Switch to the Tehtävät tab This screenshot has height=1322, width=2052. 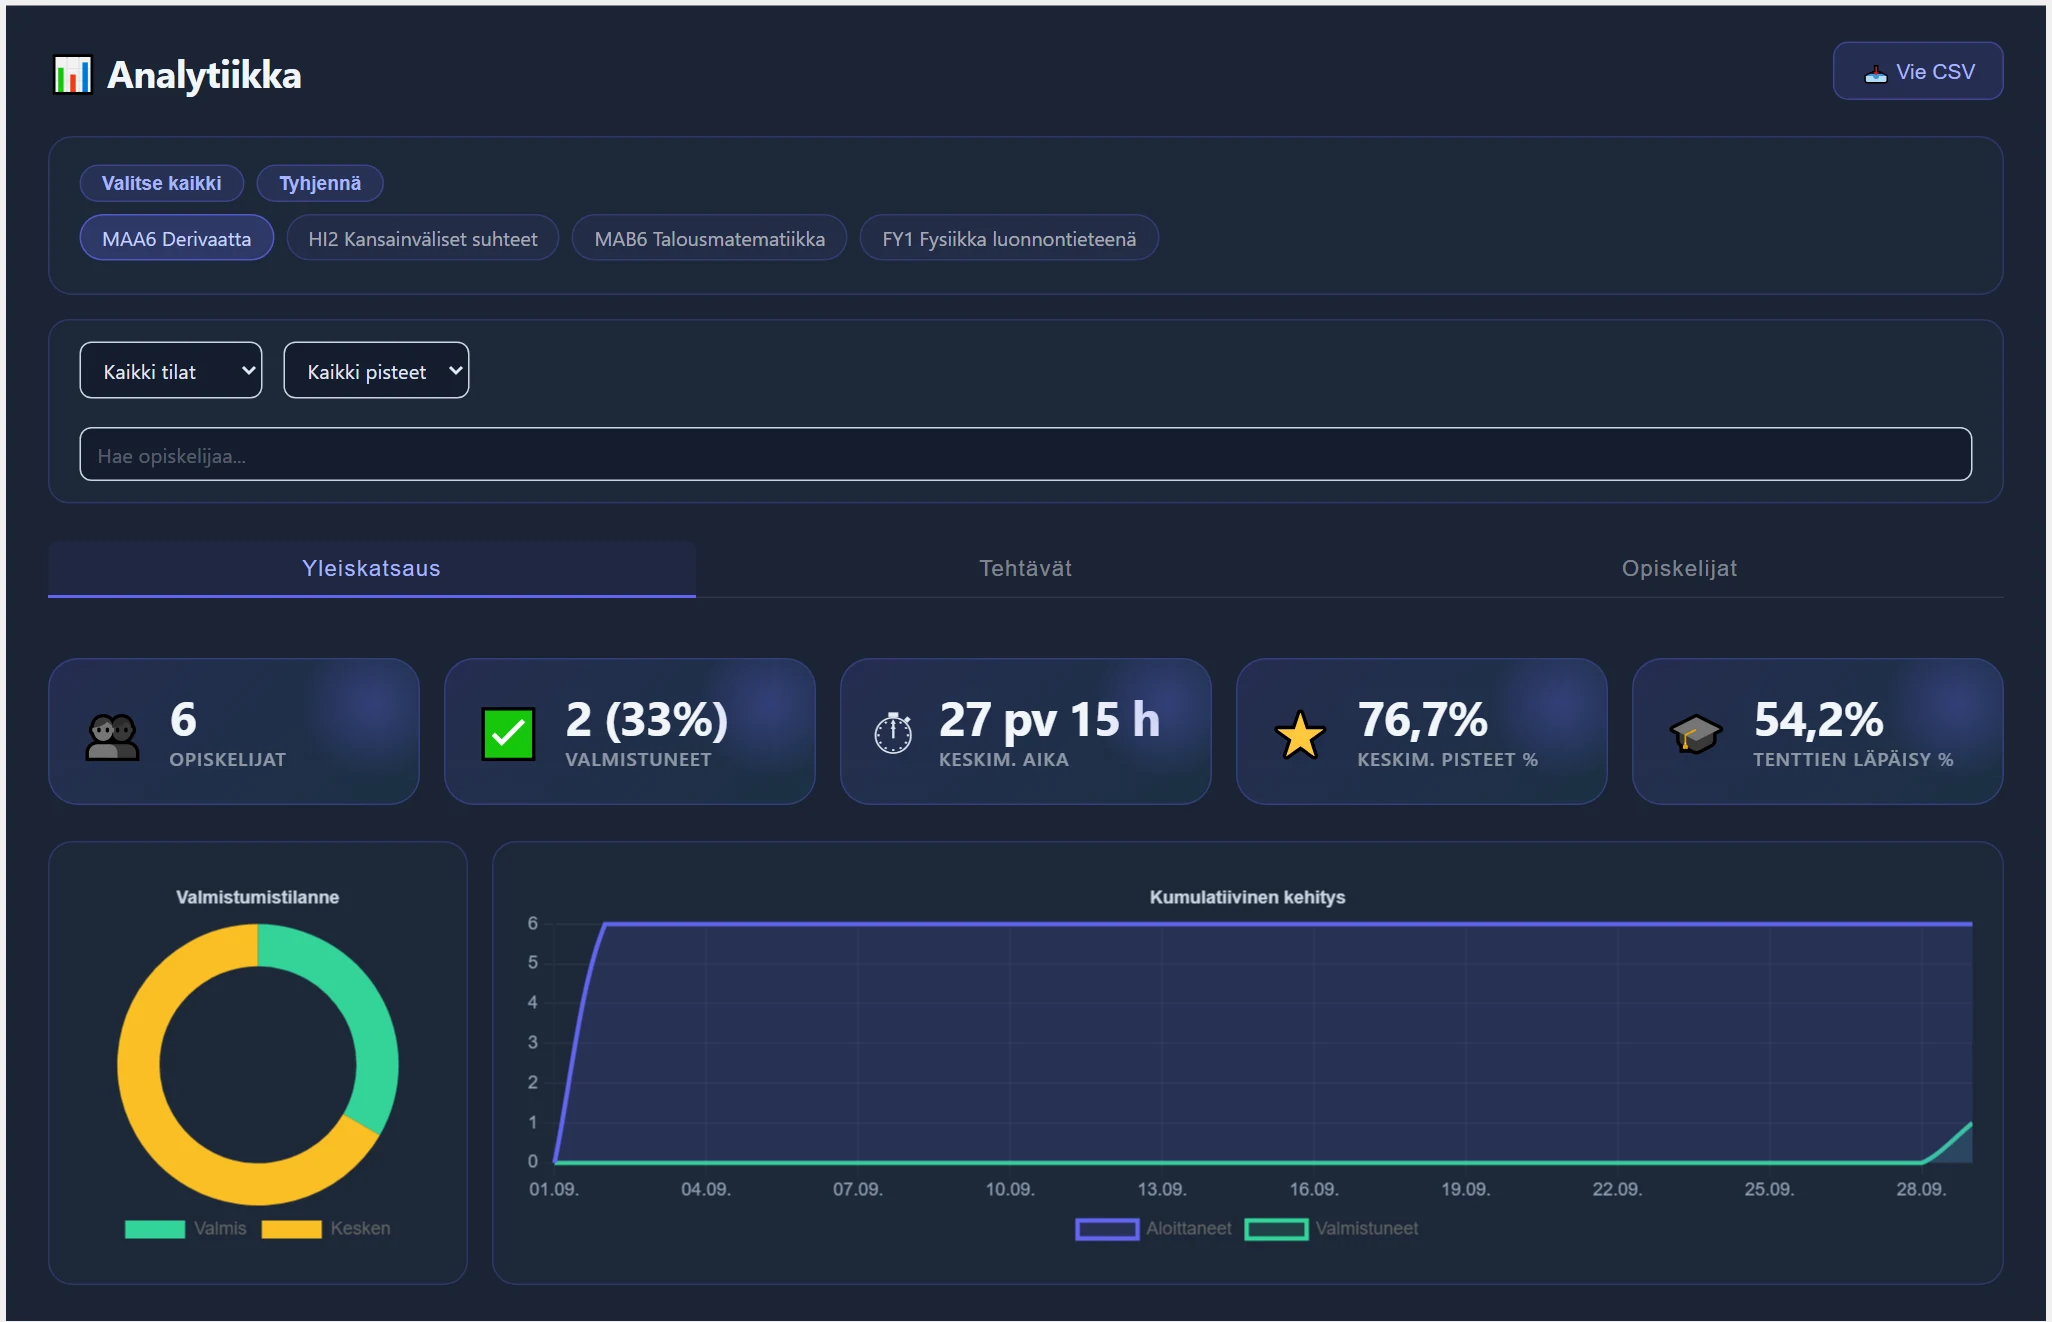tap(1025, 568)
